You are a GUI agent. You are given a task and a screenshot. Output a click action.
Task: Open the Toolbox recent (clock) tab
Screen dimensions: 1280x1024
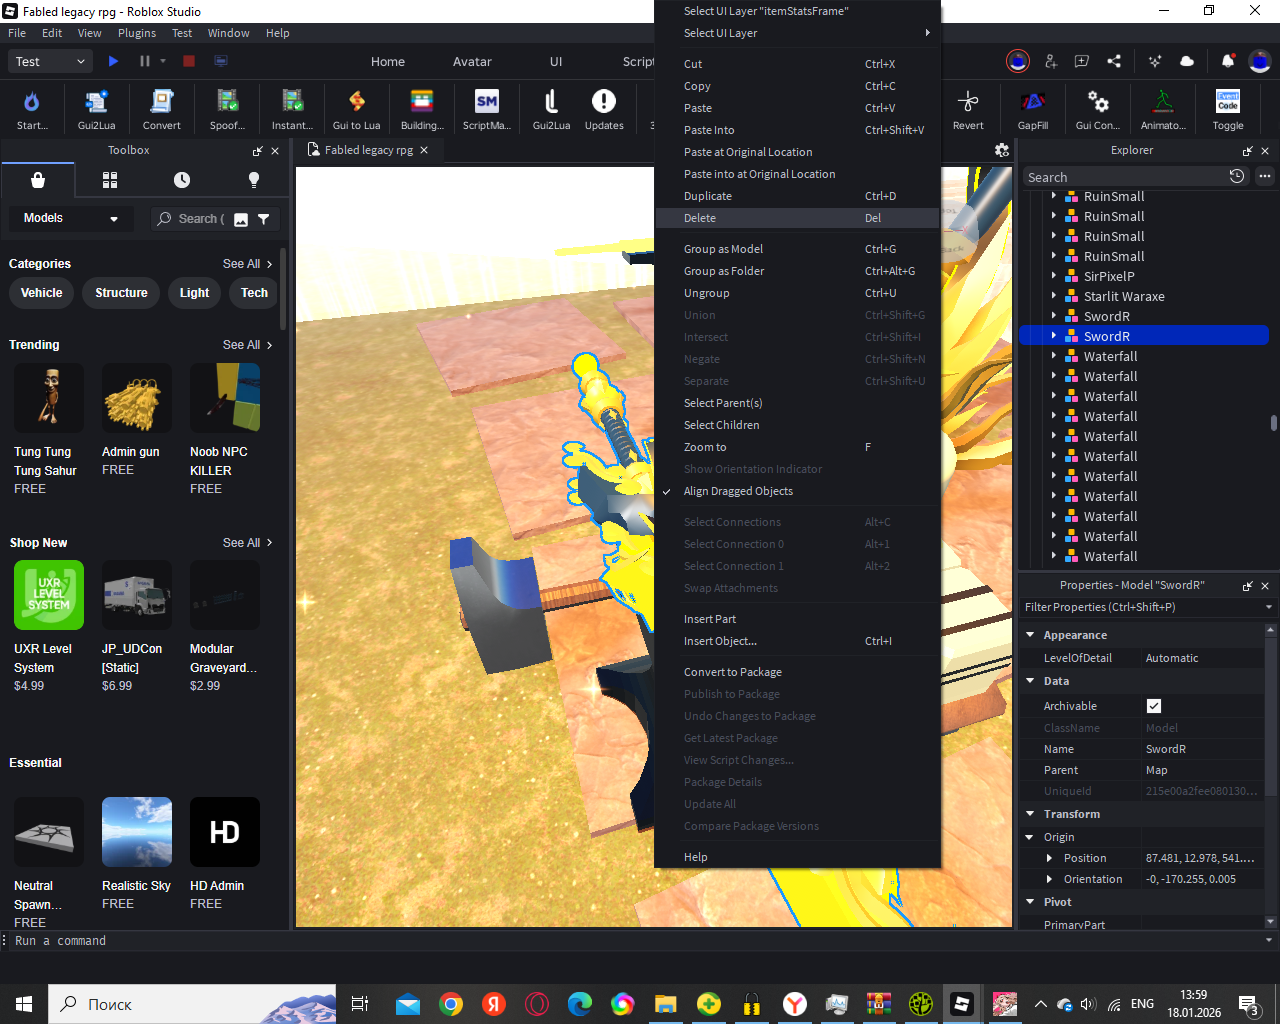182,180
